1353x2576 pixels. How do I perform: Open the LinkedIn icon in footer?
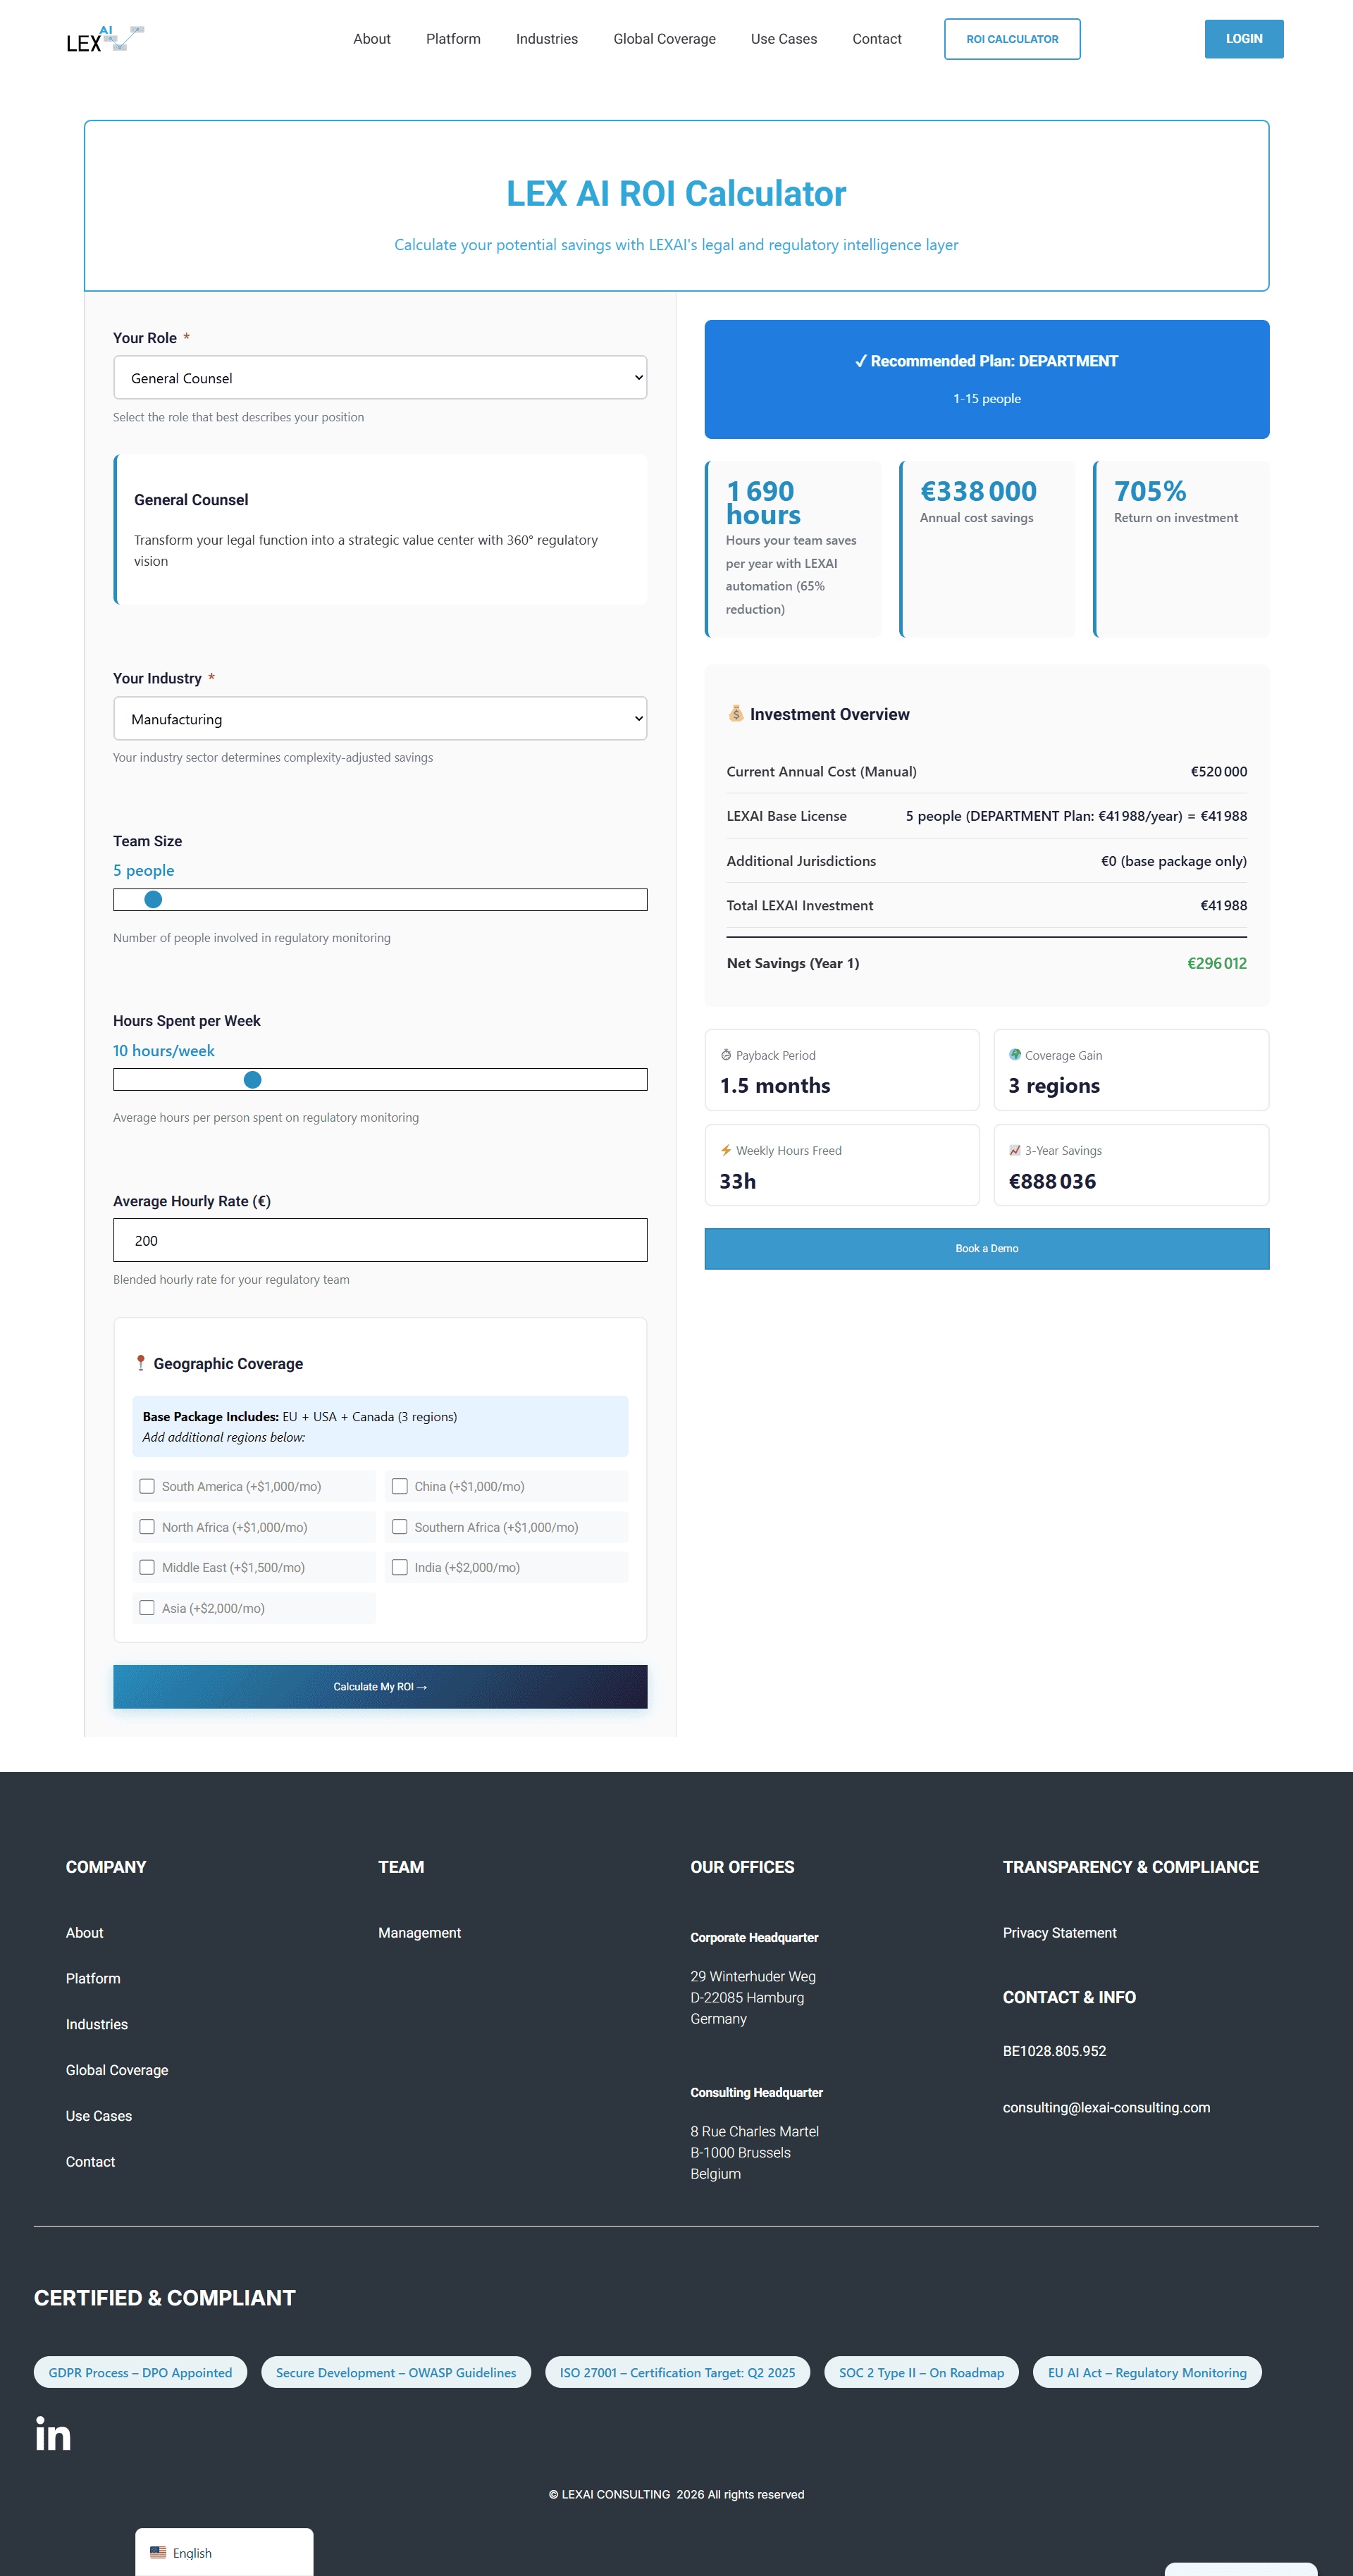[53, 2433]
